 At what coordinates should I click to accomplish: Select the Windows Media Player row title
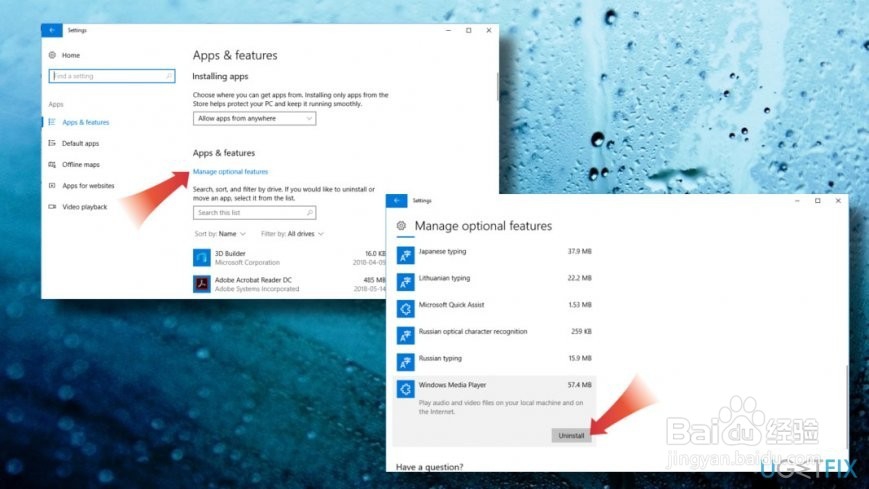[x=452, y=385]
